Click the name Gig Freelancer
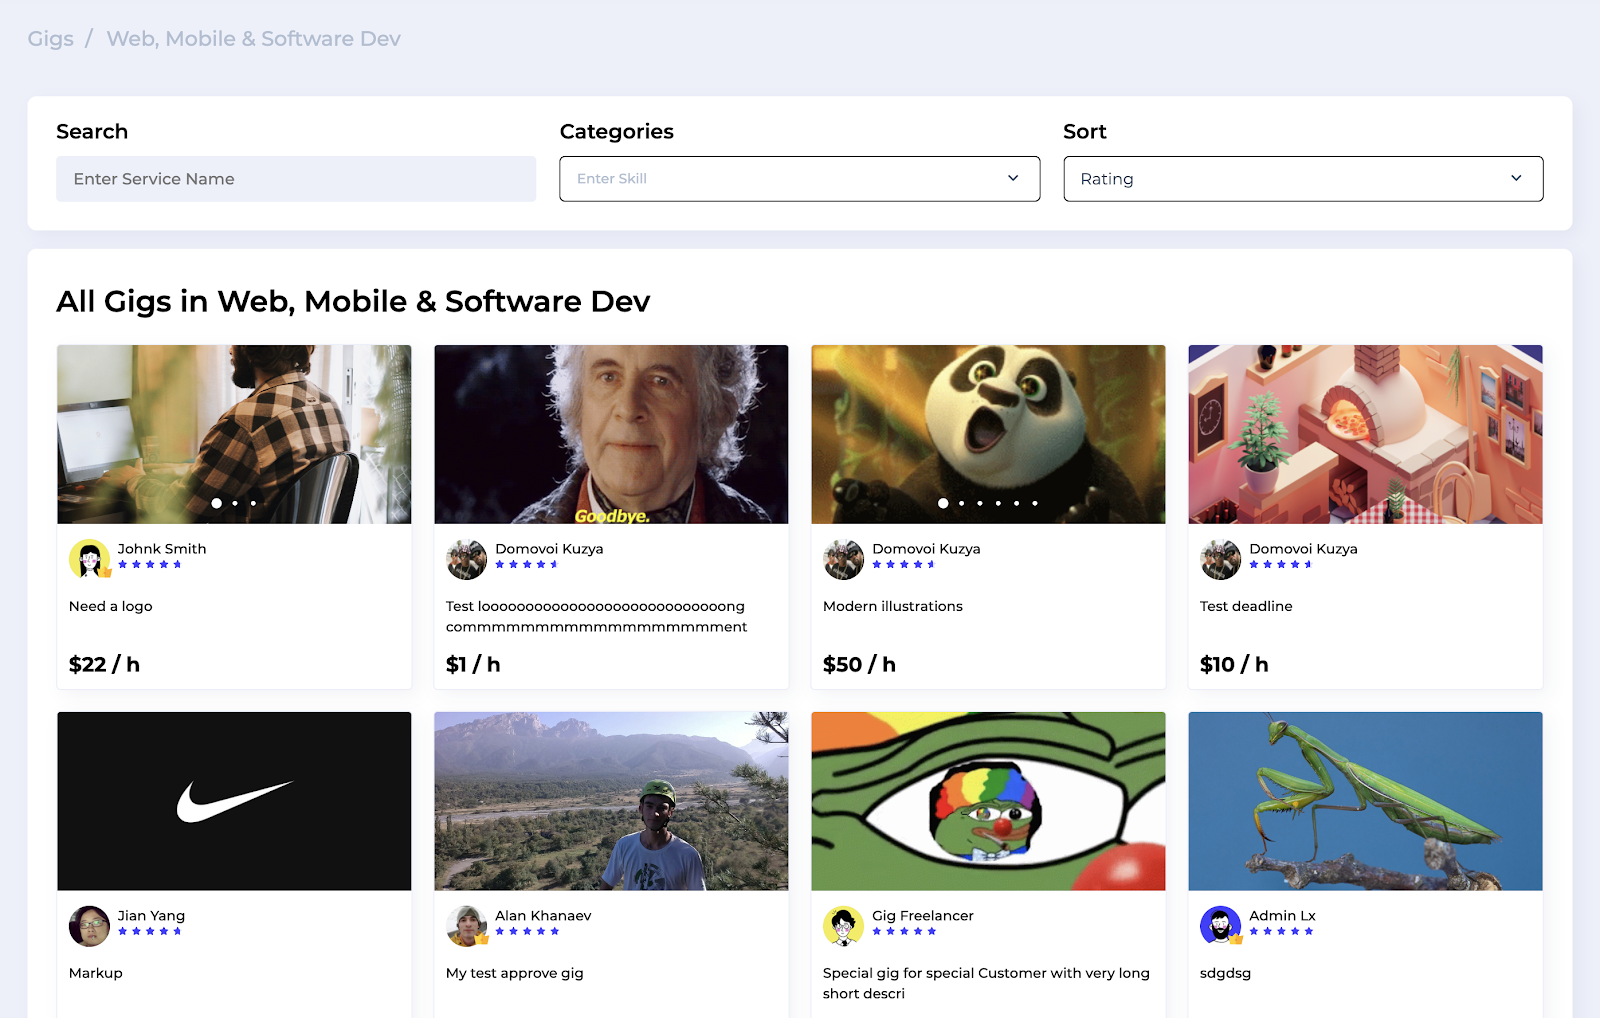Viewport: 1600px width, 1018px height. click(923, 916)
